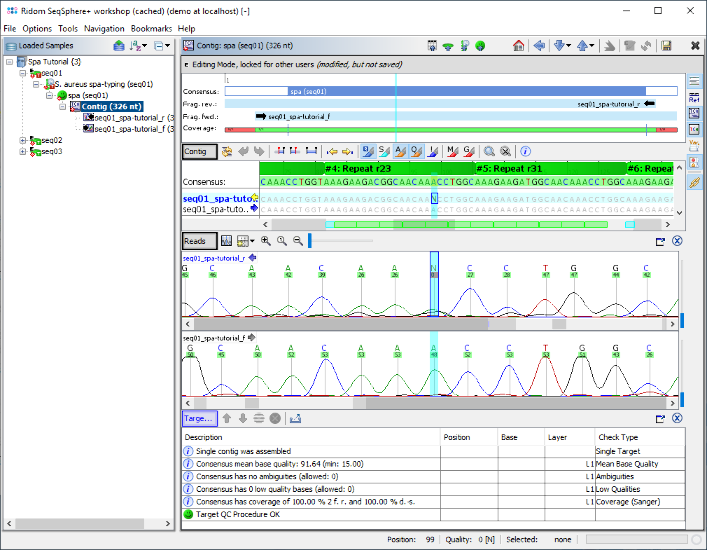This screenshot has height=550, width=707.
Task: Open the Bookmarks menu
Action: click(x=151, y=28)
